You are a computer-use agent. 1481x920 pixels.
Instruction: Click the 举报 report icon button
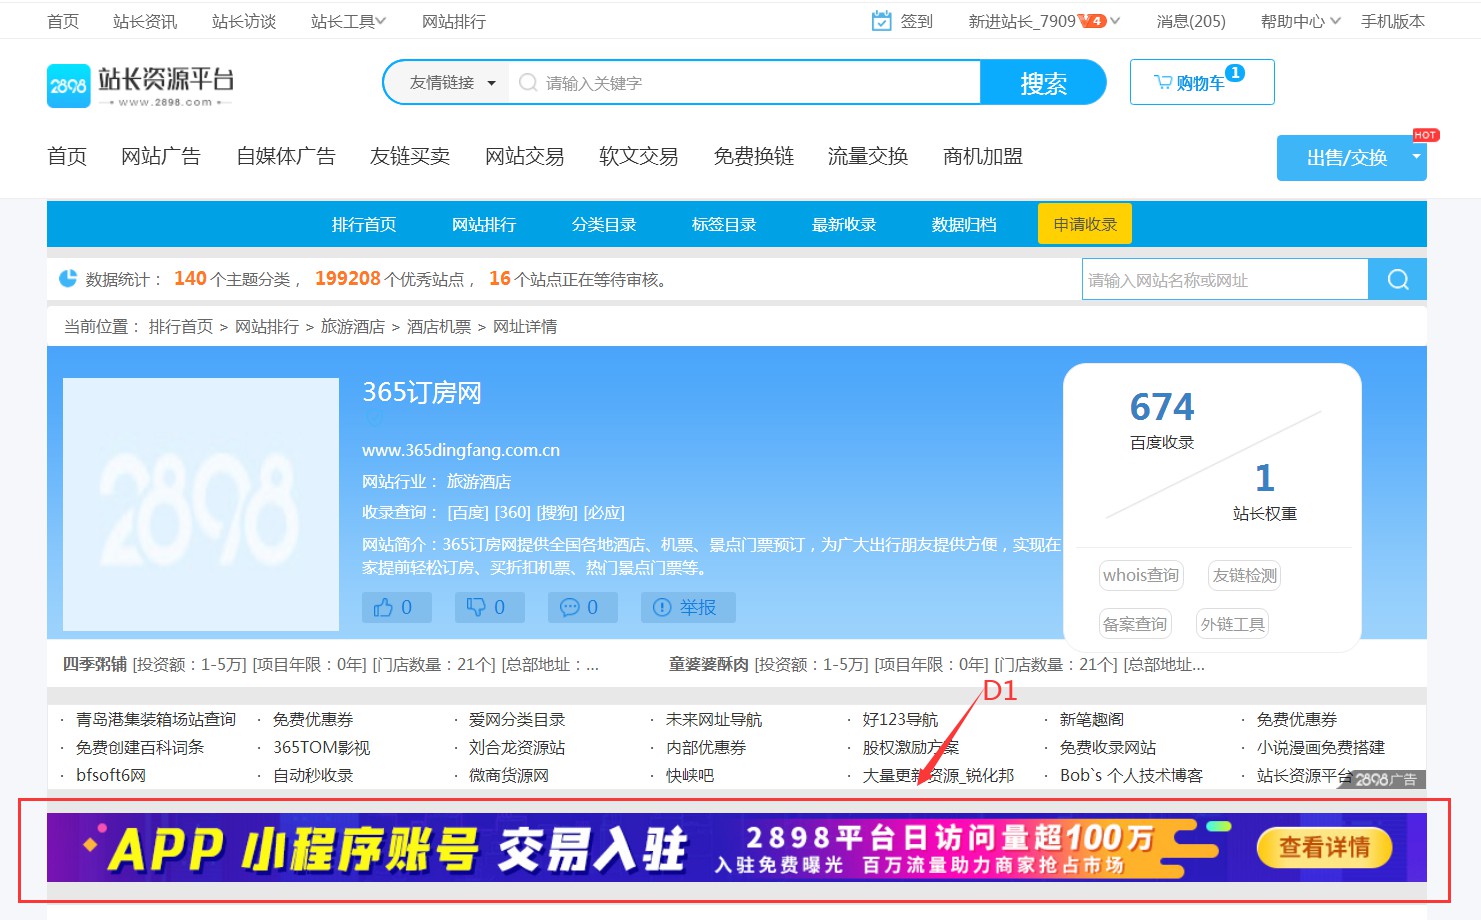688,607
